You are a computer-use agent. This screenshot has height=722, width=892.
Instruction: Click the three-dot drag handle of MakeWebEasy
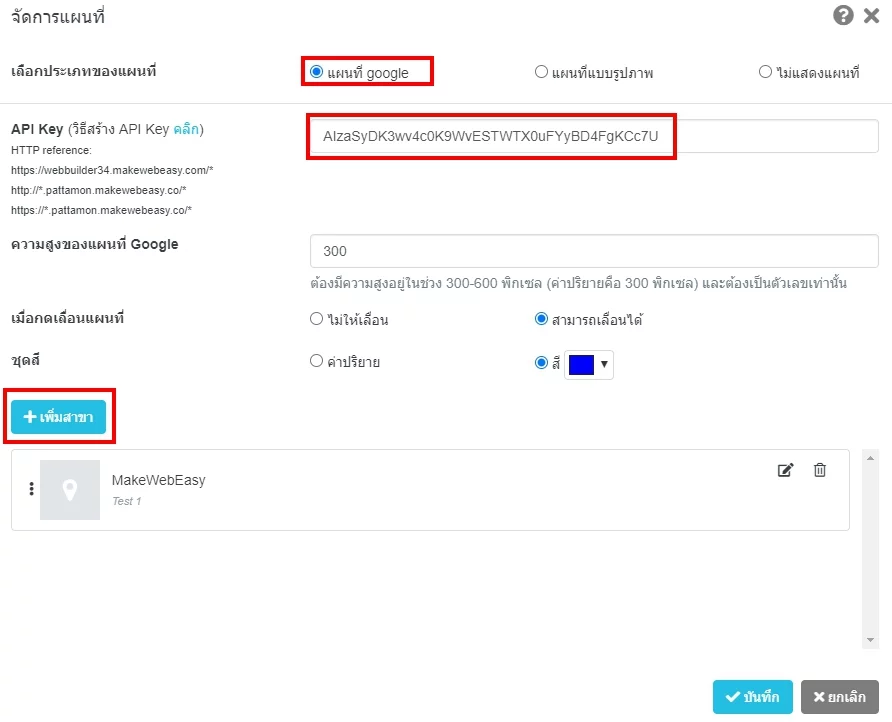click(x=31, y=489)
